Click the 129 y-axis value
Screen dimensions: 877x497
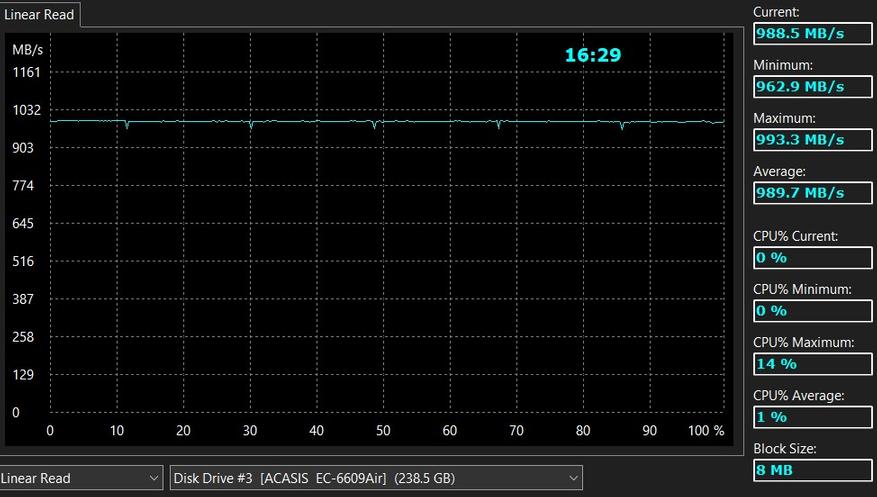[x=23, y=375]
